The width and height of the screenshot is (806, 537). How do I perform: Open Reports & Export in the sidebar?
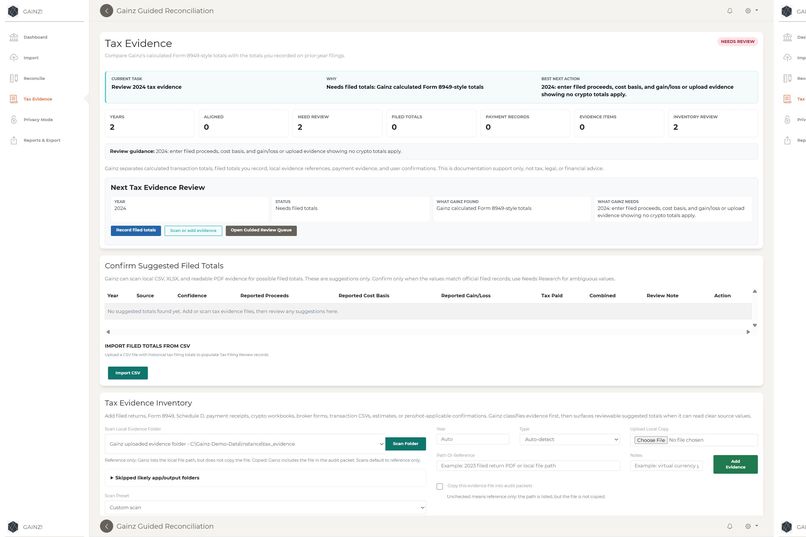pyautogui.click(x=42, y=140)
